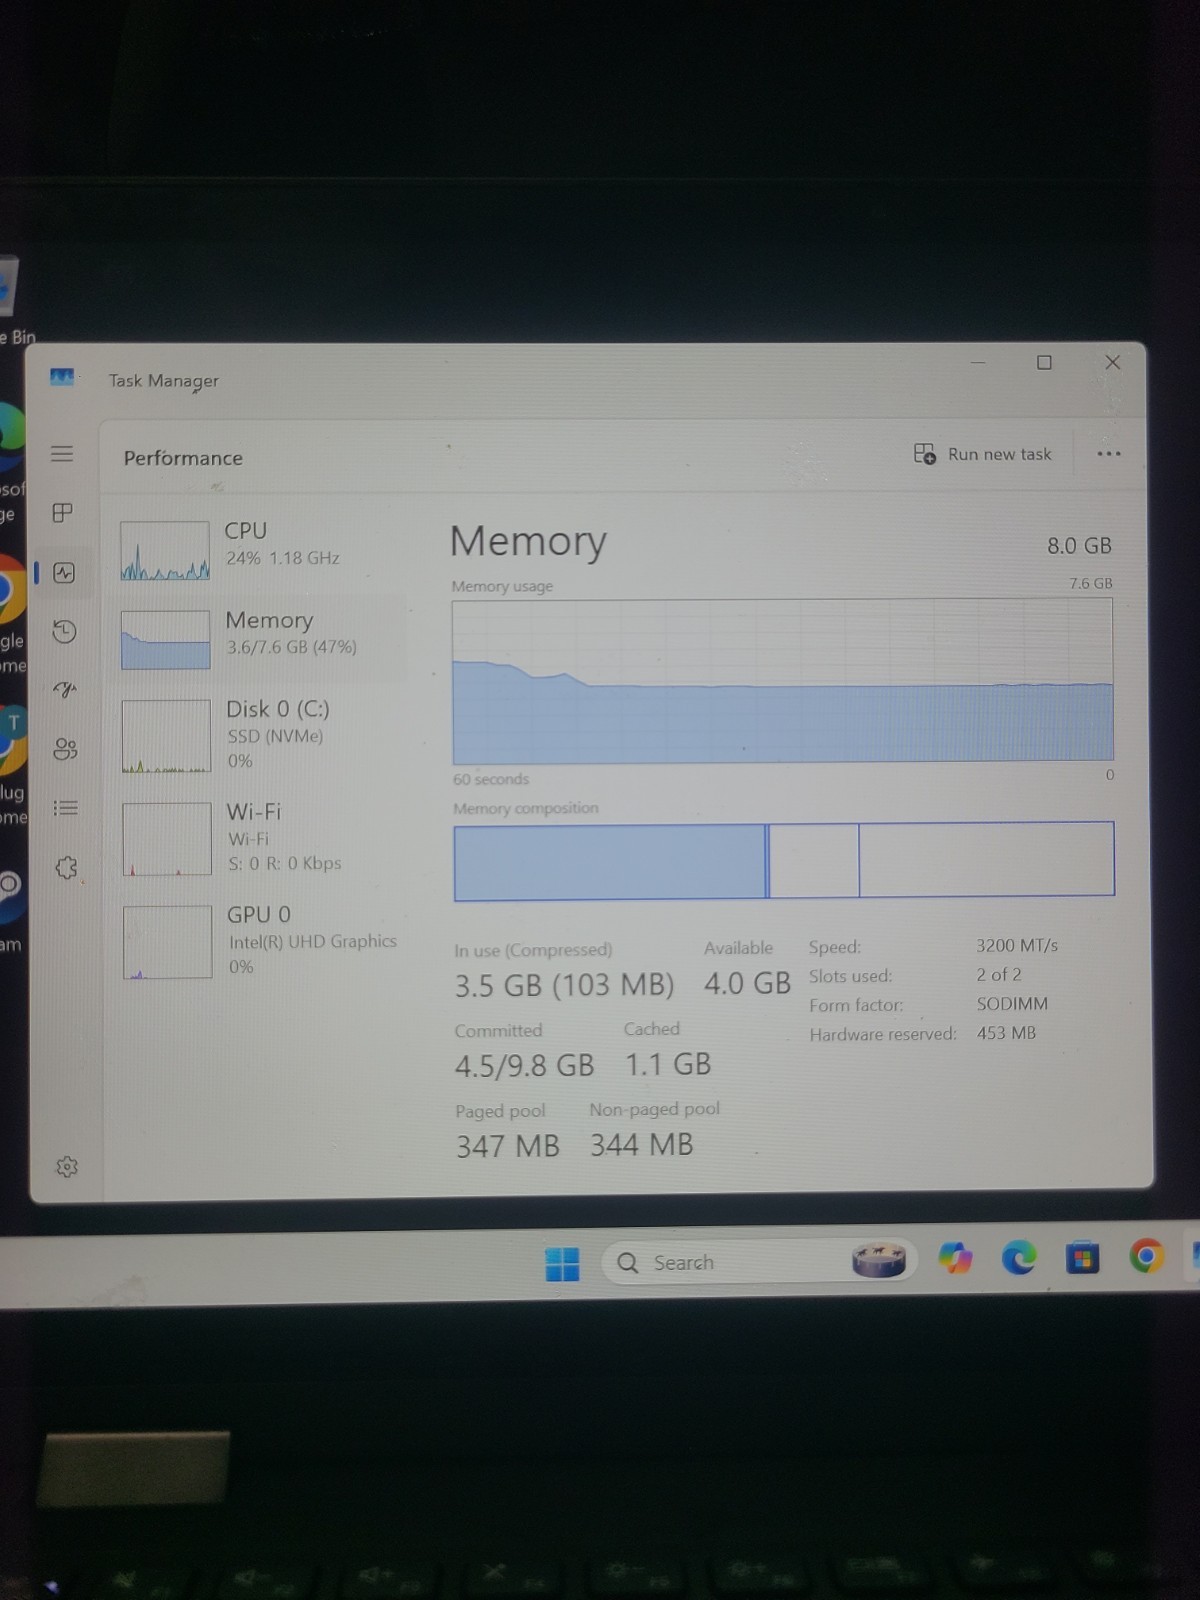Open the Task Manager hamburger navigation menu
The height and width of the screenshot is (1600, 1200).
[62, 454]
